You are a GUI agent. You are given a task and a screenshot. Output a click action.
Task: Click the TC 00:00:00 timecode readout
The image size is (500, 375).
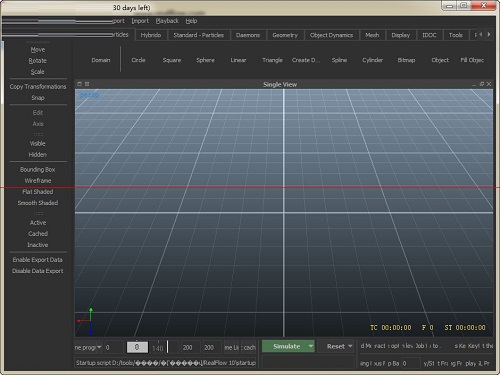390,328
